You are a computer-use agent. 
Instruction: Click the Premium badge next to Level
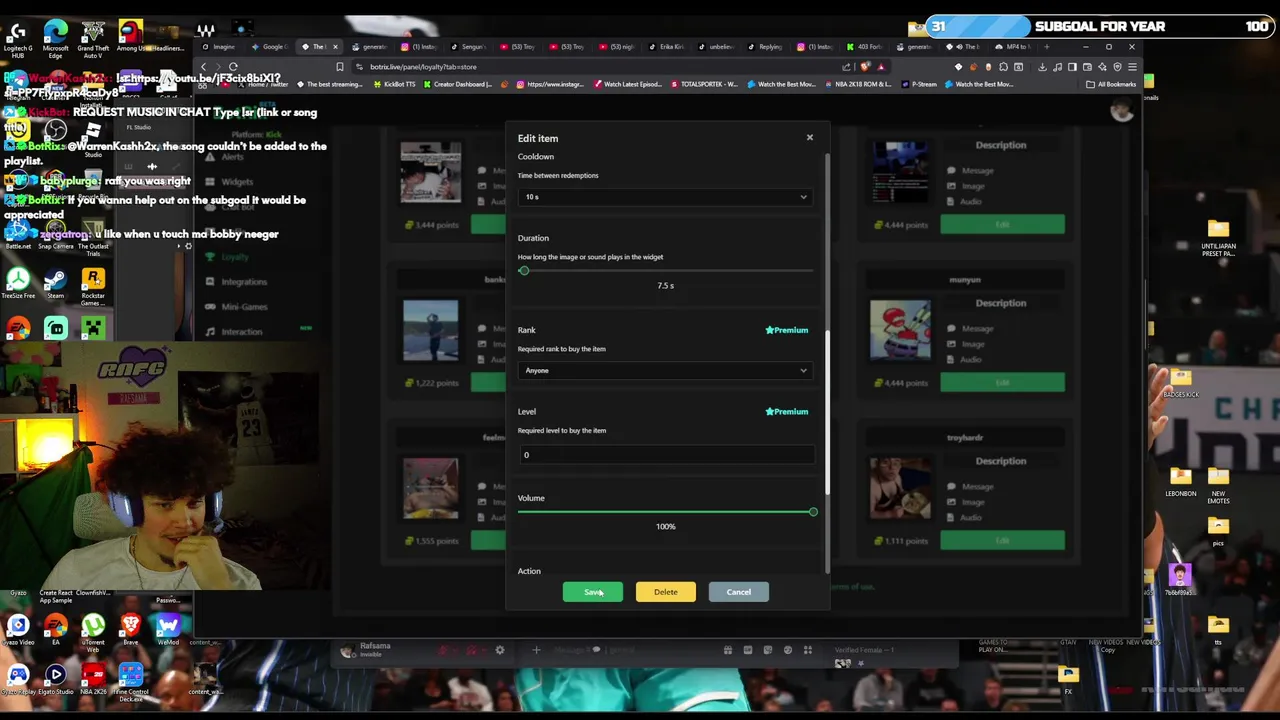(786, 411)
